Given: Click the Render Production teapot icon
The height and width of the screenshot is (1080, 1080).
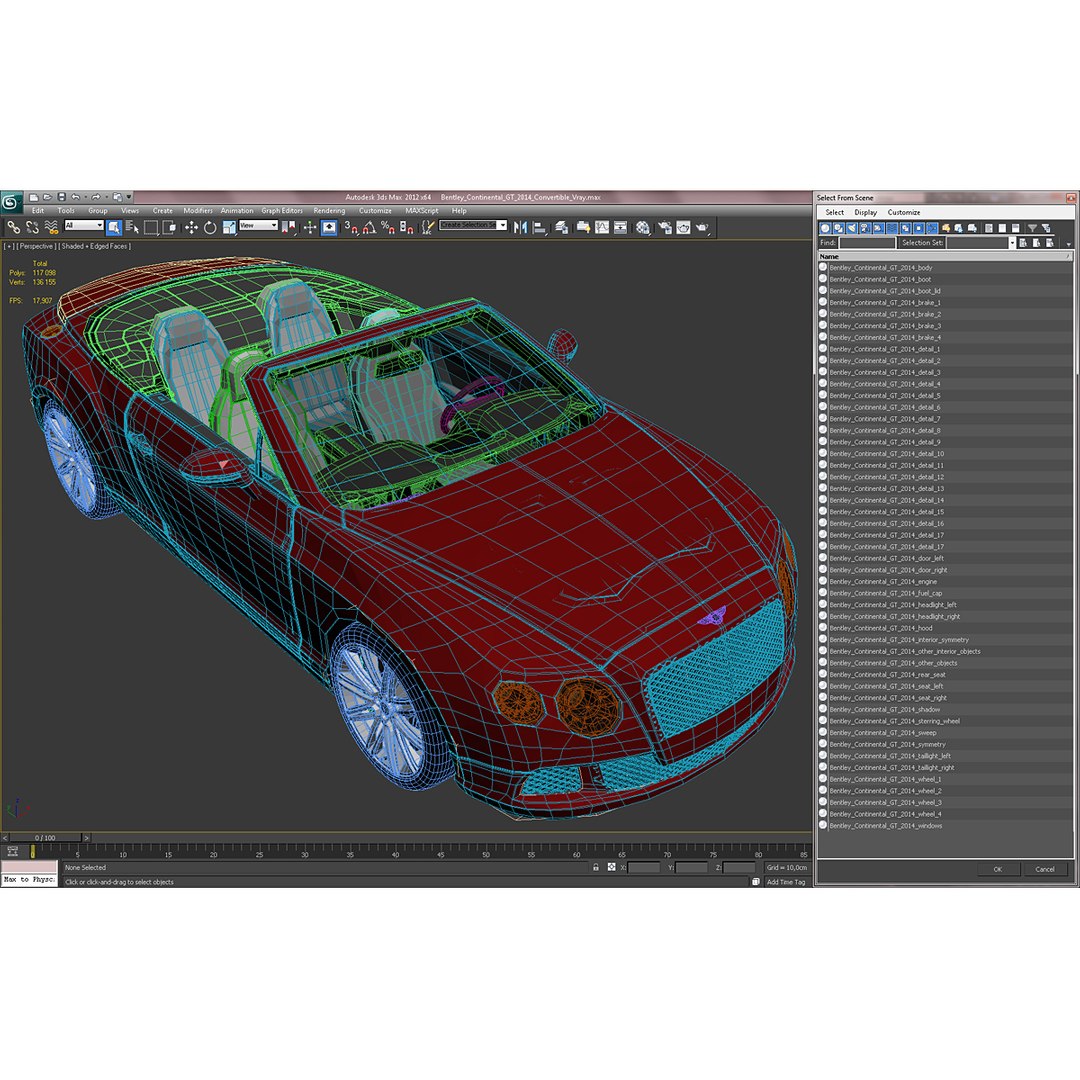Looking at the screenshot, I should point(703,227).
